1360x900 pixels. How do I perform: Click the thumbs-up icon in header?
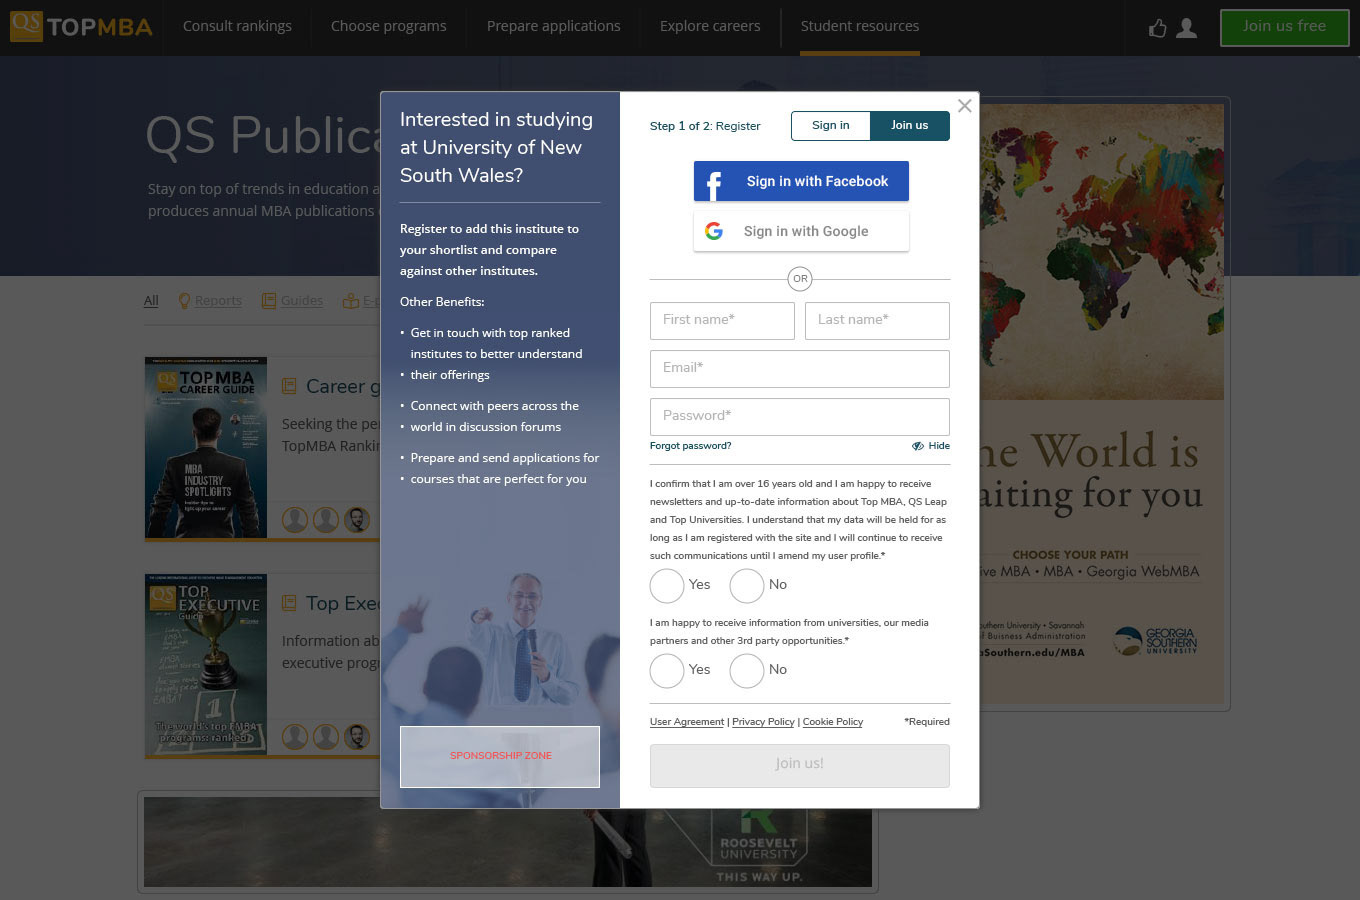(1157, 28)
